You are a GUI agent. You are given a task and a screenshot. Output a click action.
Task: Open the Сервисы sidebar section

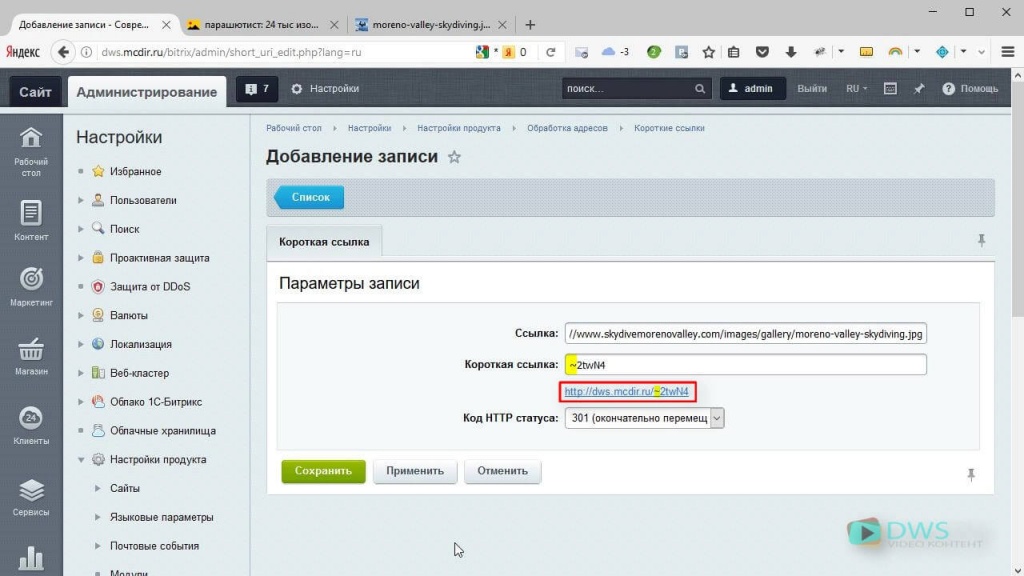(x=31, y=496)
